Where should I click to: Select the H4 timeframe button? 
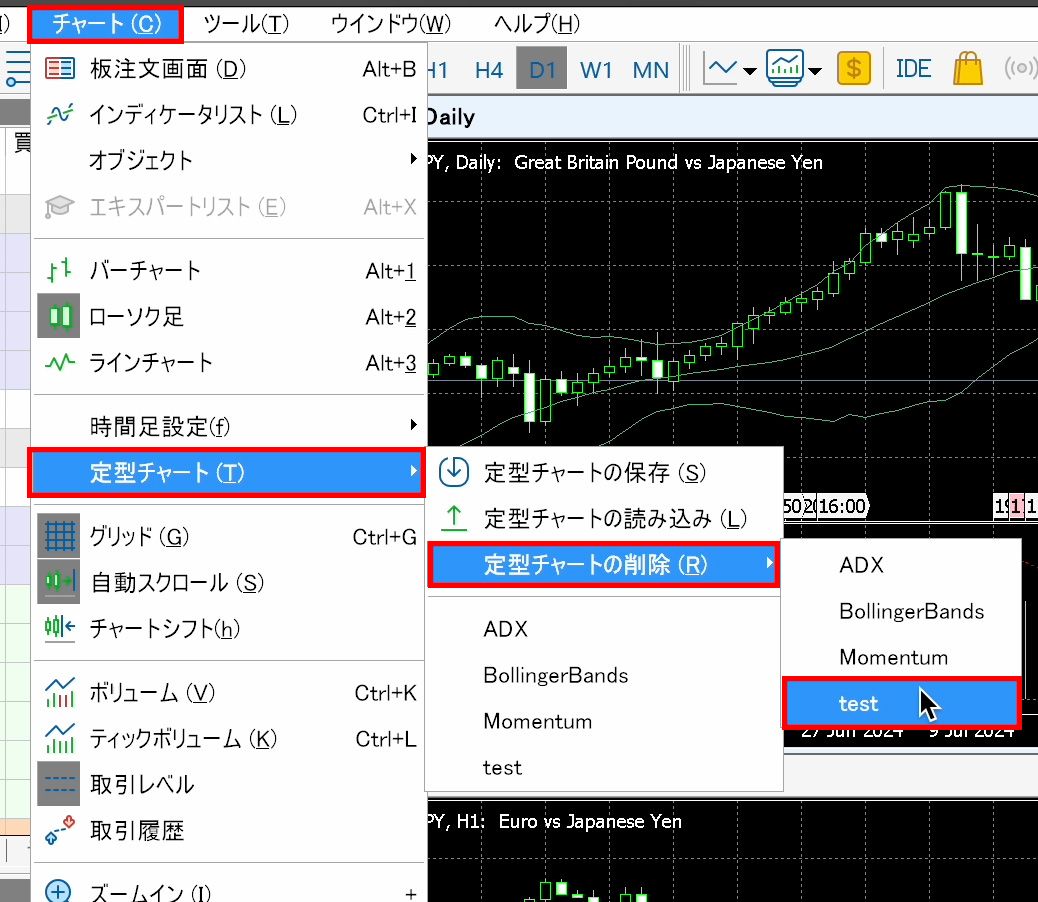coord(489,70)
